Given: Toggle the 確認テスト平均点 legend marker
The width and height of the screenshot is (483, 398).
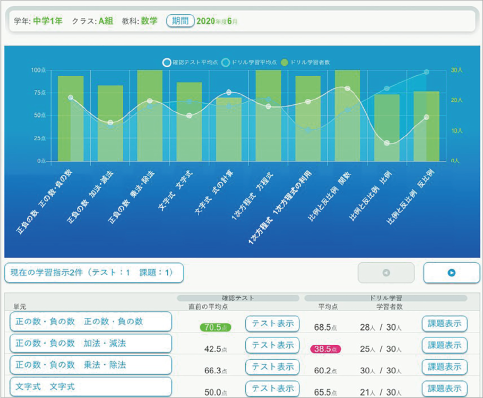Looking at the screenshot, I should click(167, 62).
